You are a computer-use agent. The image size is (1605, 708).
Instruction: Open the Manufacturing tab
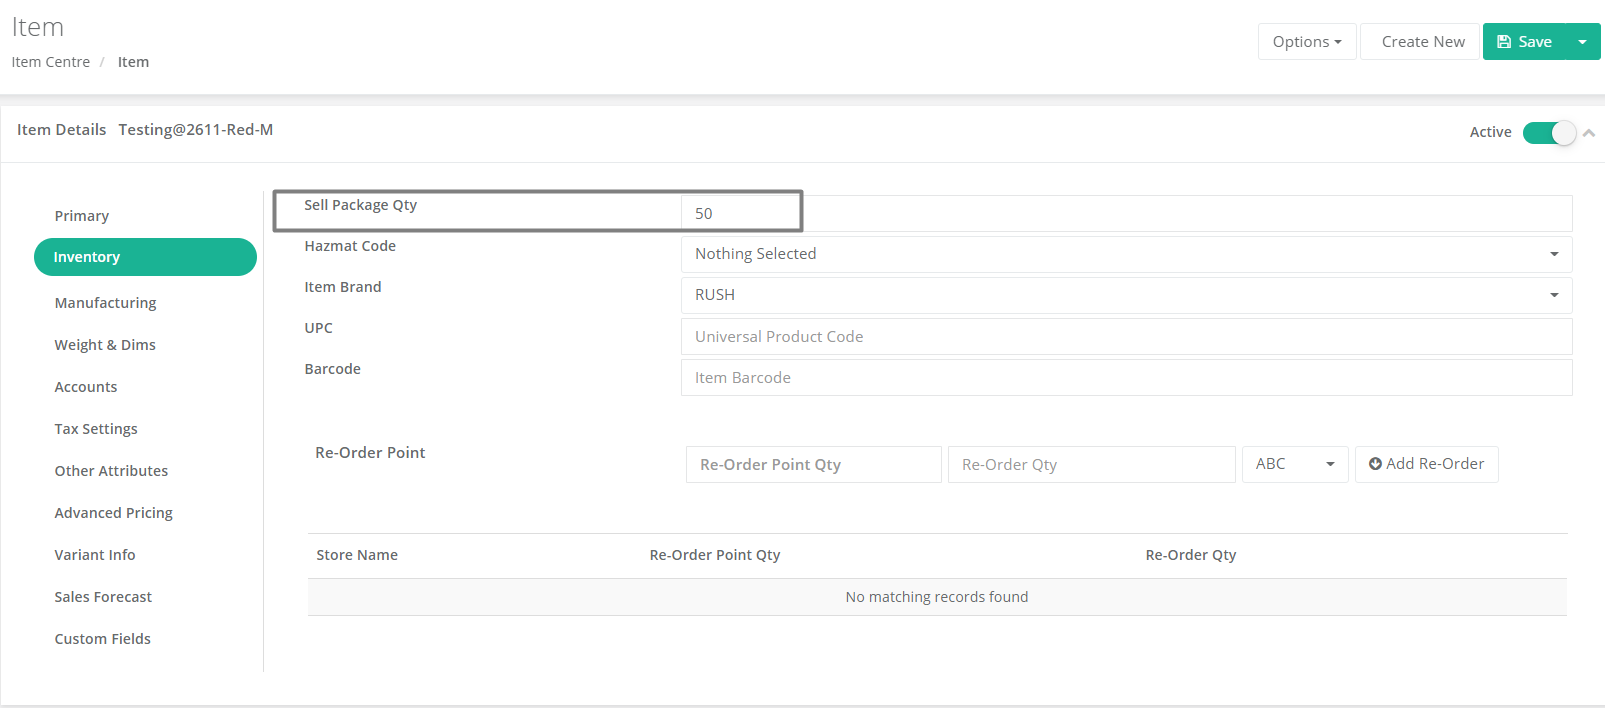[105, 303]
